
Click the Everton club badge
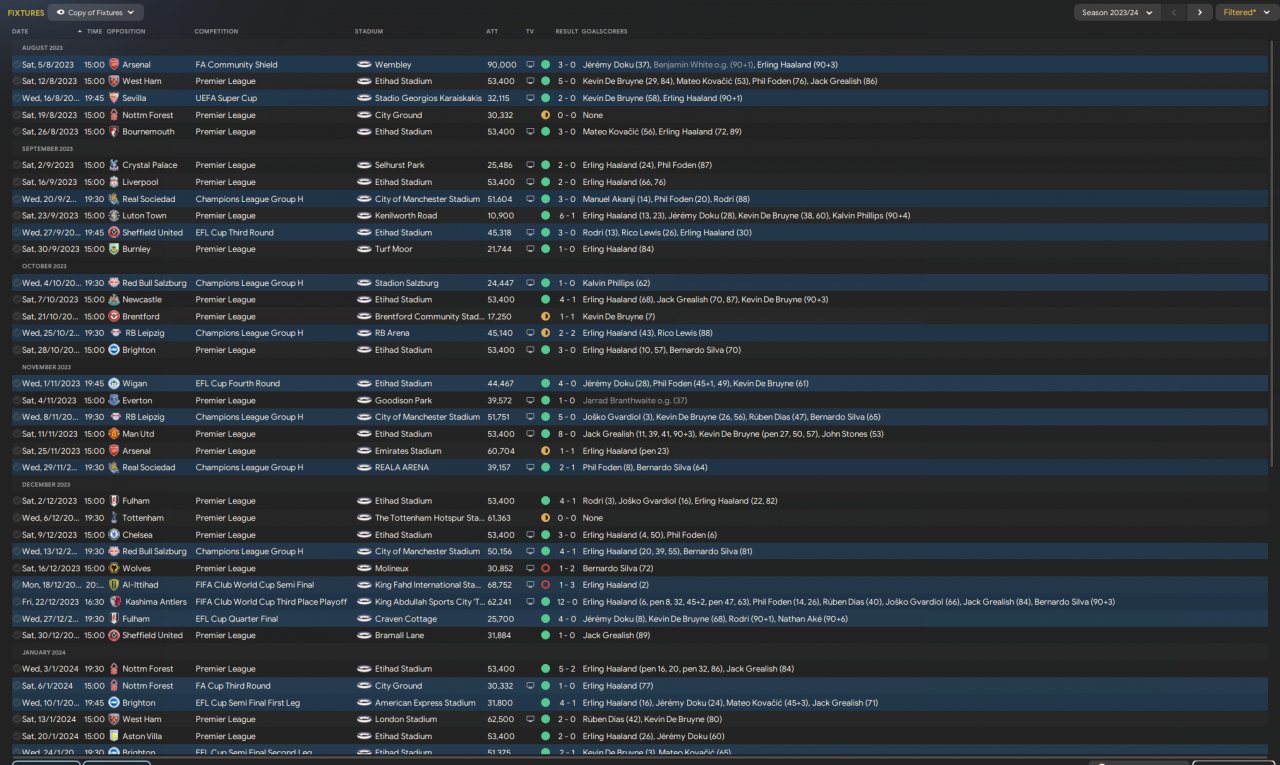(x=114, y=400)
